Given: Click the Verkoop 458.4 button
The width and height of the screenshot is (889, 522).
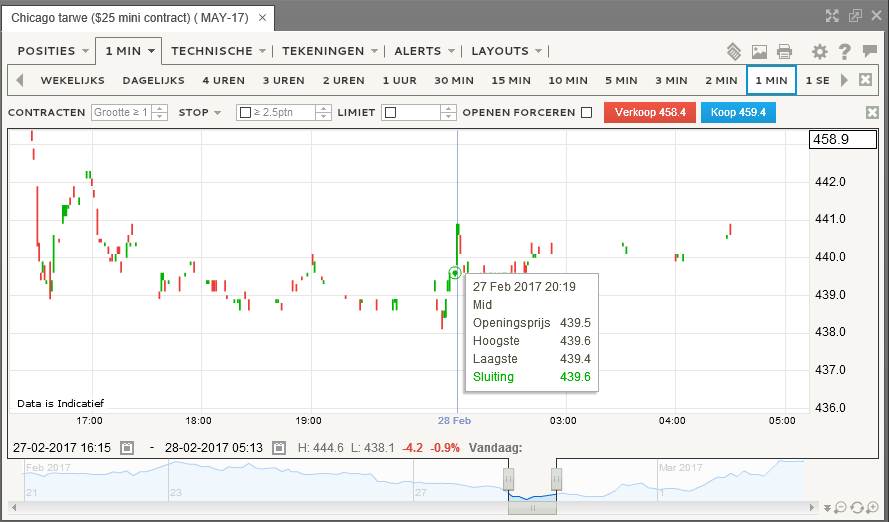Looking at the screenshot, I should 650,112.
